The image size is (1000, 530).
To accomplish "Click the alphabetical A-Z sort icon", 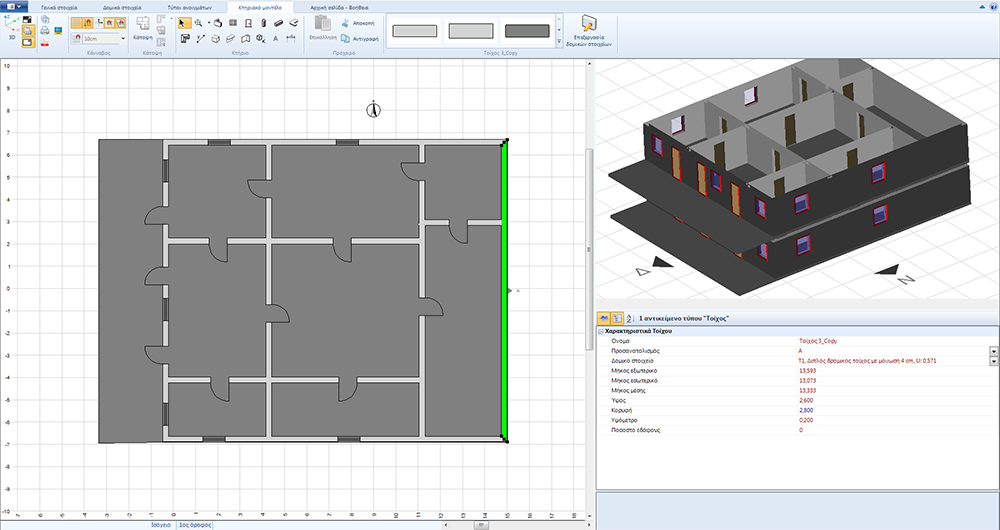I will 628,317.
